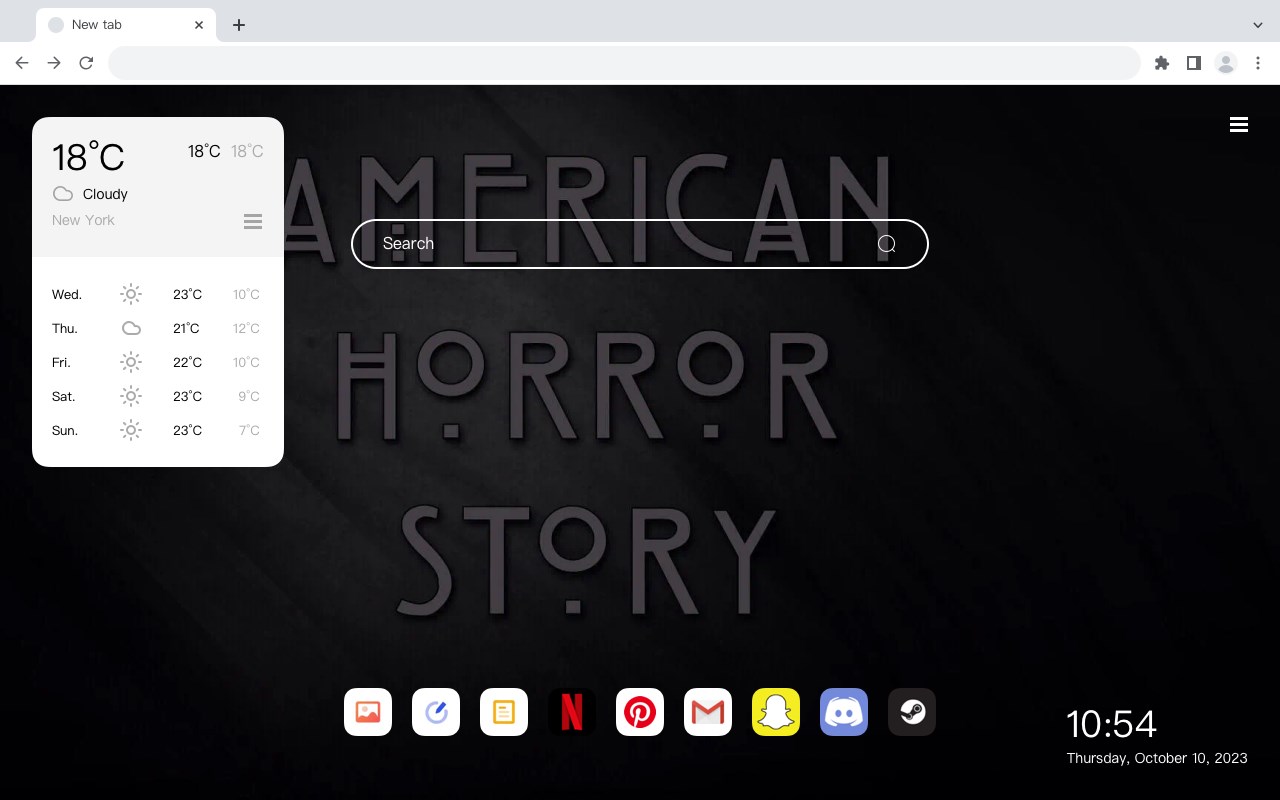Click the cloud icon beside Cloudy
This screenshot has height=800, width=1280.
pyautogui.click(x=62, y=194)
